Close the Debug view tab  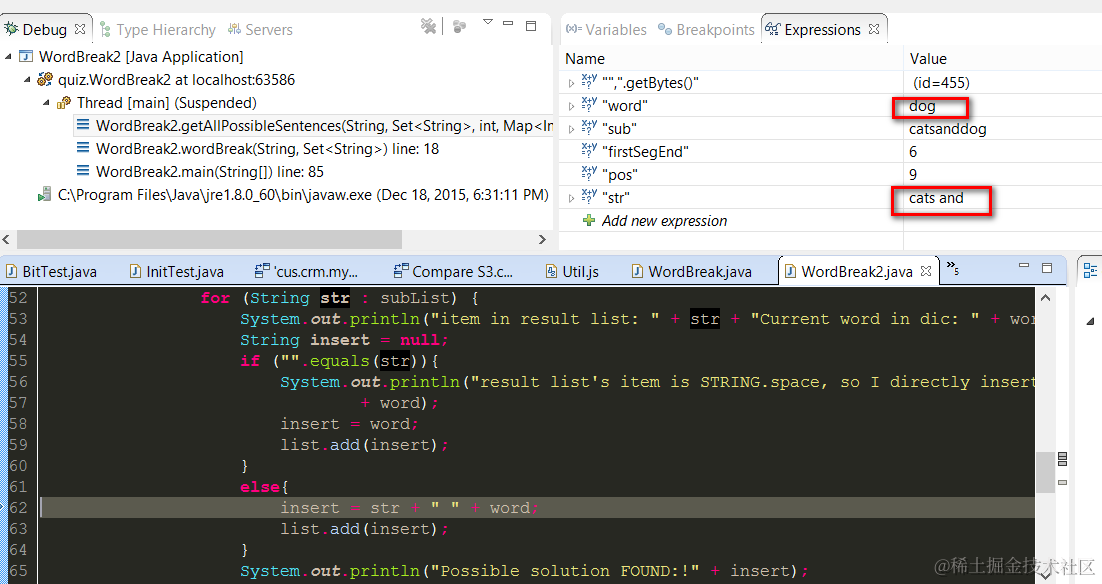80,29
